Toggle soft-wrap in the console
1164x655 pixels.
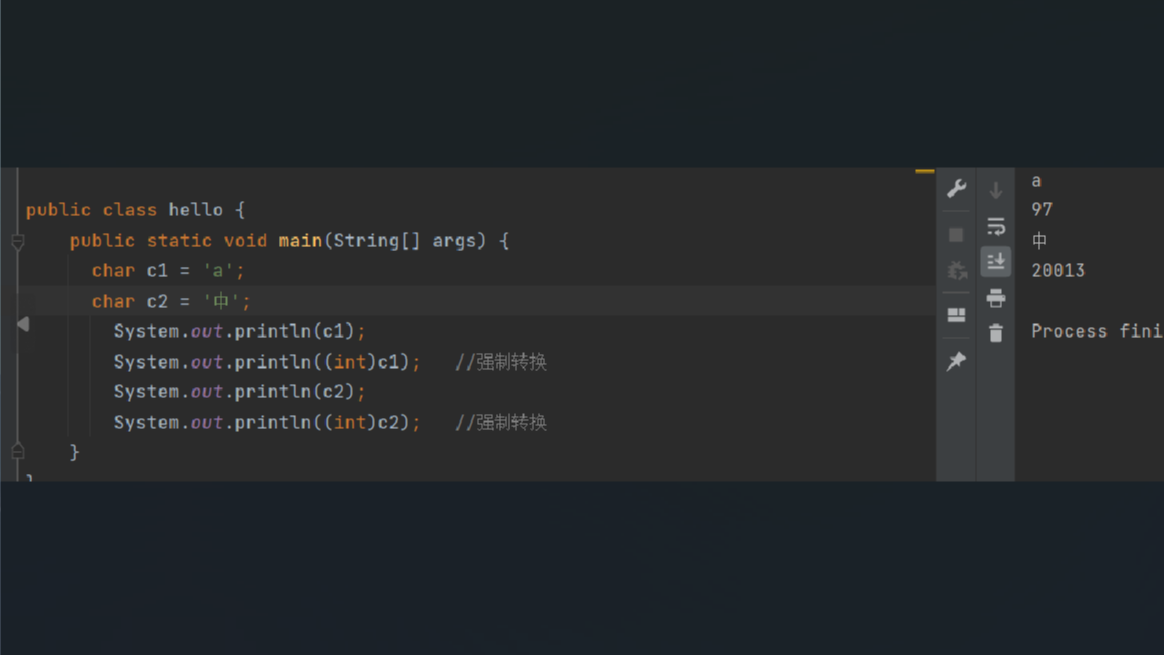click(x=996, y=227)
